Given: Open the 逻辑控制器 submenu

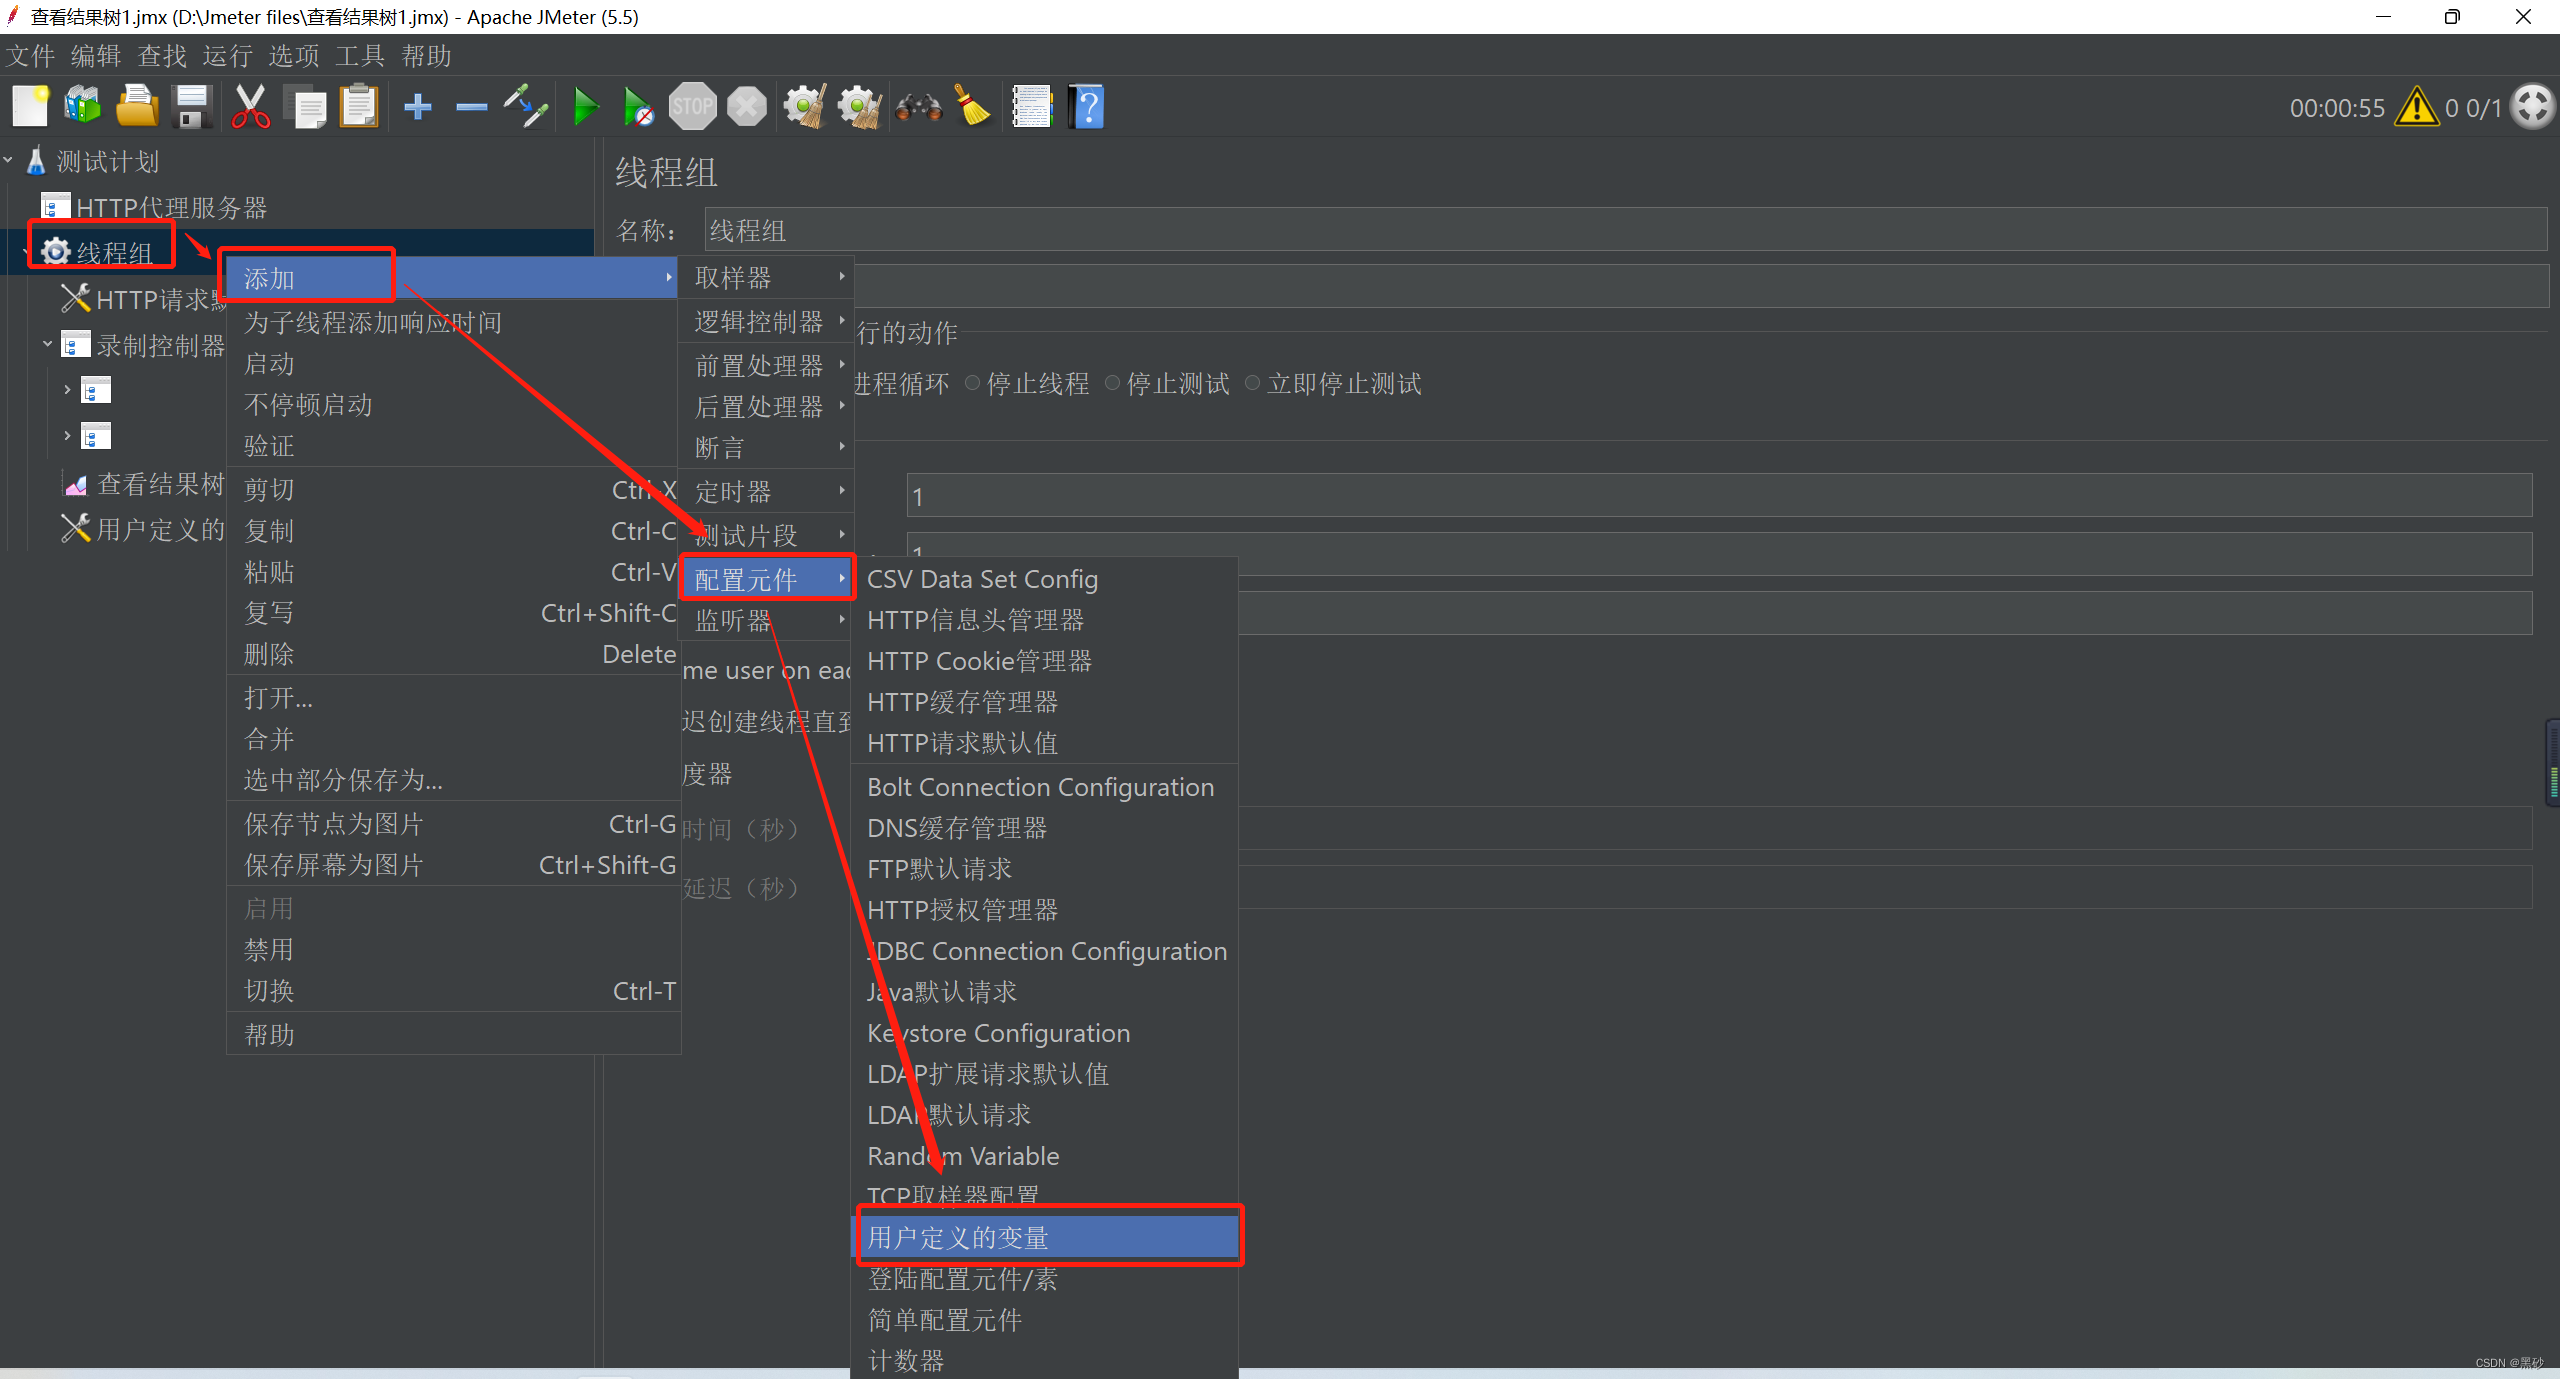Looking at the screenshot, I should point(766,321).
